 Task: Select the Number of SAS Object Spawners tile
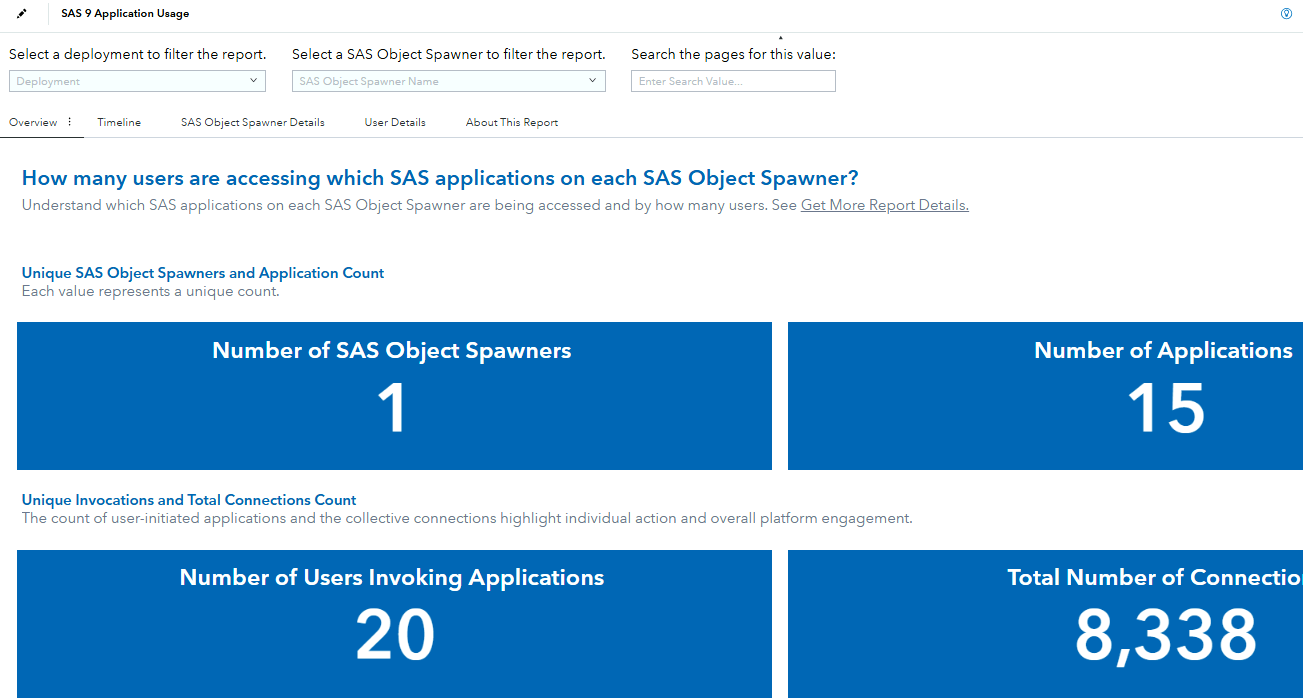point(394,396)
